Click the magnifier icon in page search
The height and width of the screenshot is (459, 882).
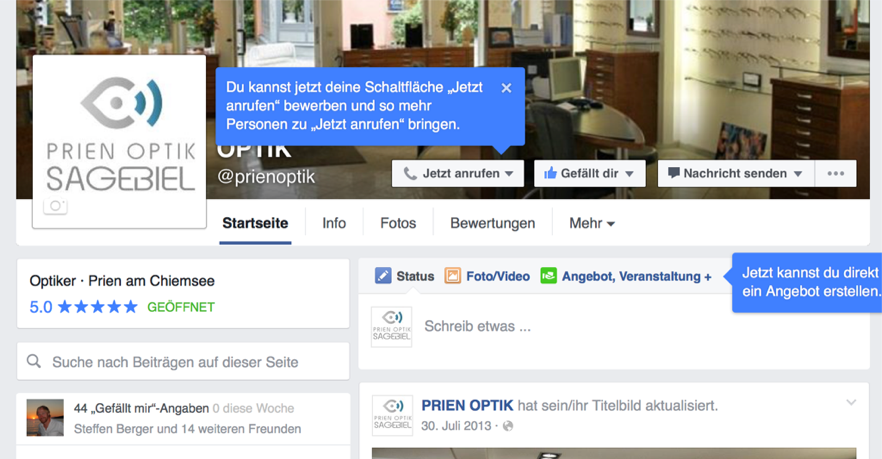coord(34,362)
